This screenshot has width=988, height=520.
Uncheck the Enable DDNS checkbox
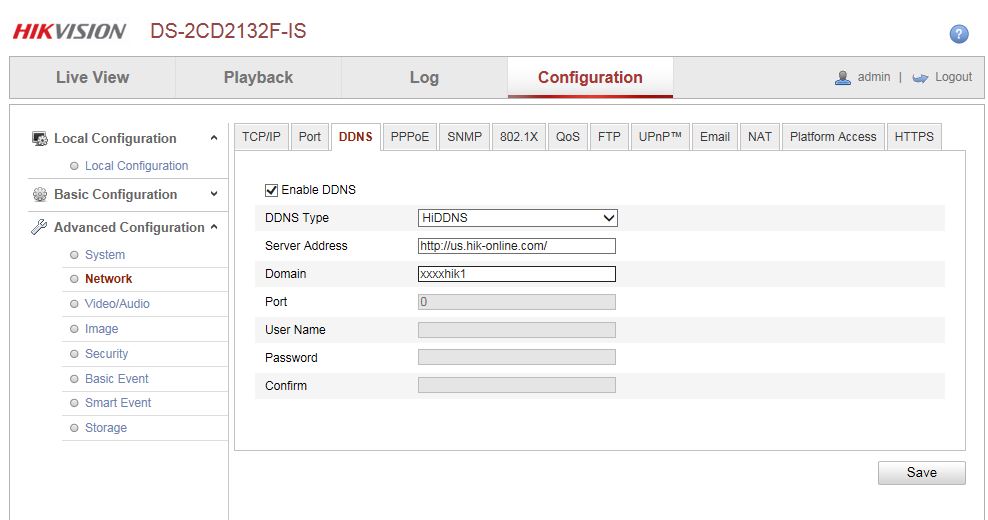(271, 190)
